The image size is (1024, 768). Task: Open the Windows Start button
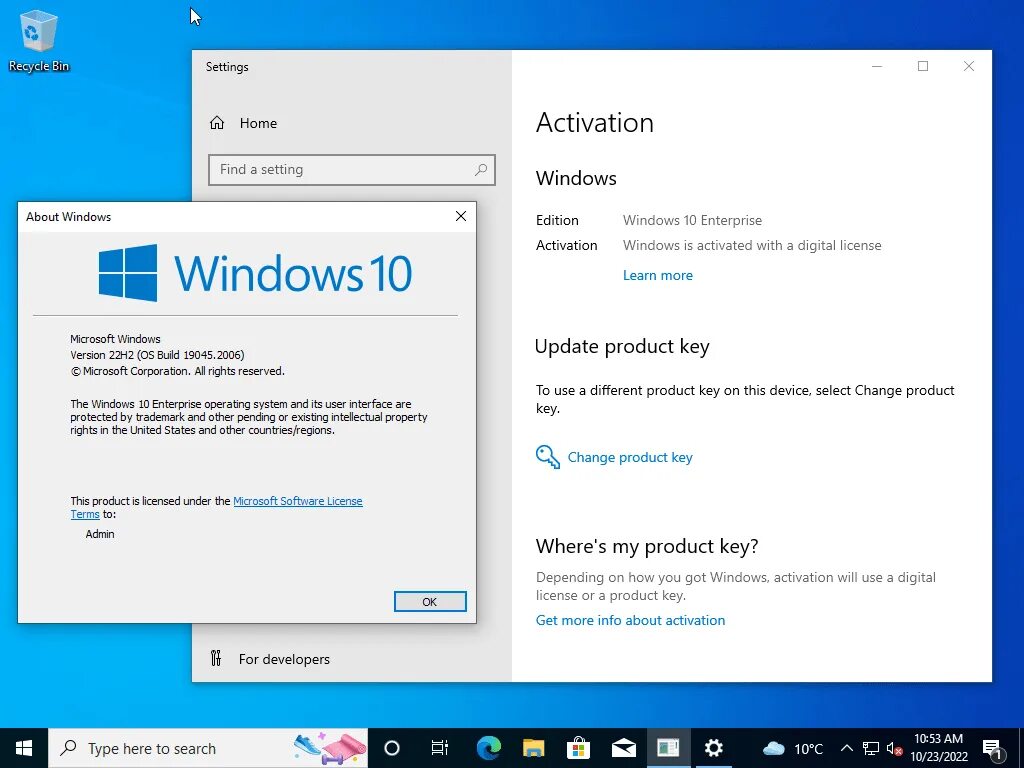click(24, 748)
